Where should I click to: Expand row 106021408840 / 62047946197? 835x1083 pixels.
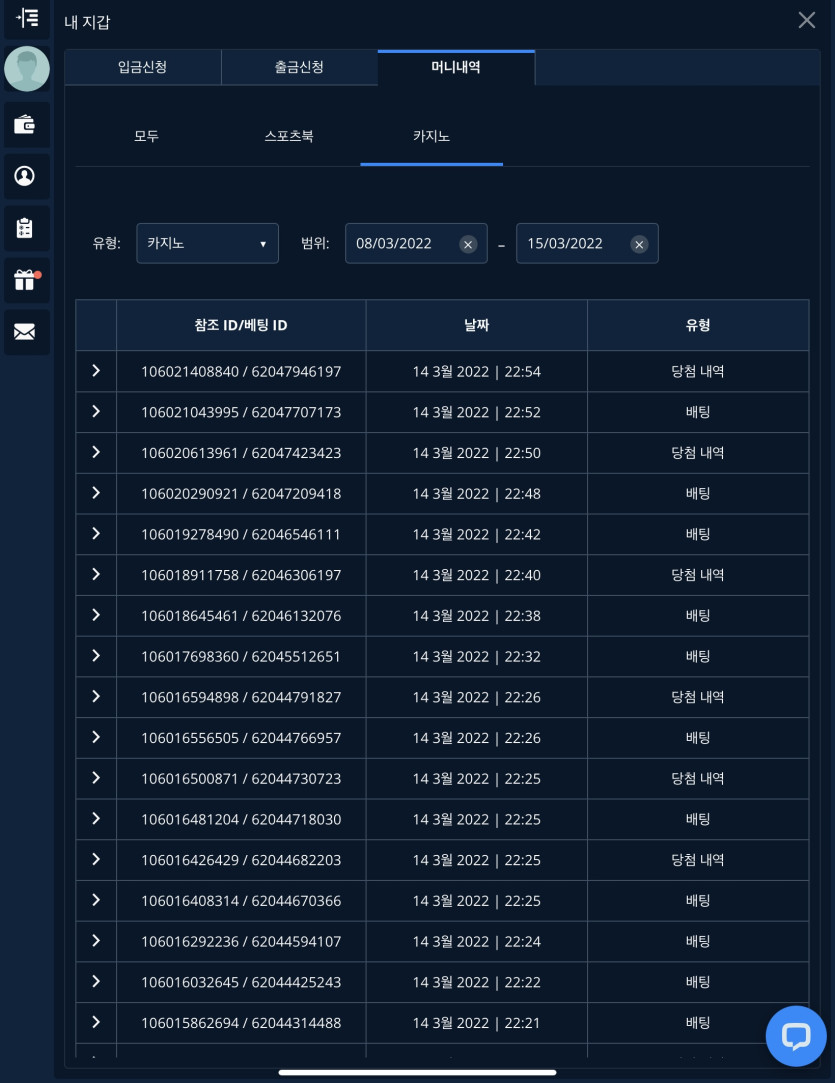coord(96,371)
